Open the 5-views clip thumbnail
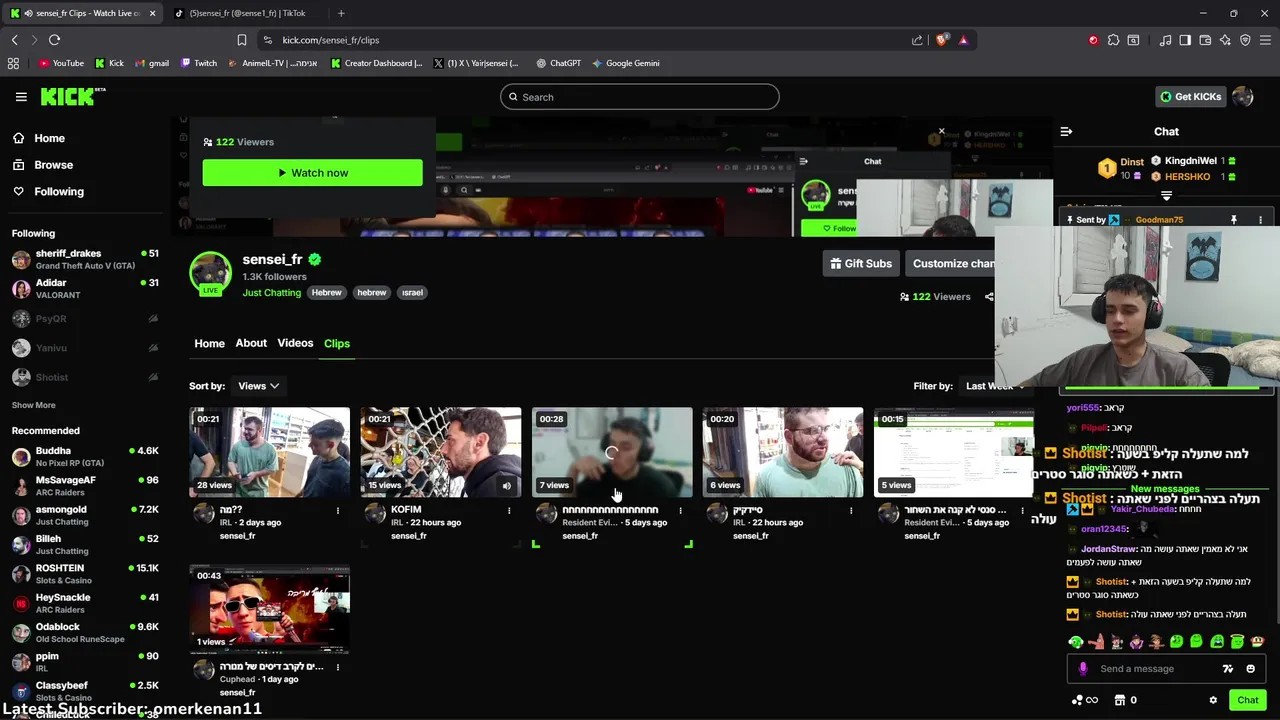The height and width of the screenshot is (720, 1280). point(954,452)
